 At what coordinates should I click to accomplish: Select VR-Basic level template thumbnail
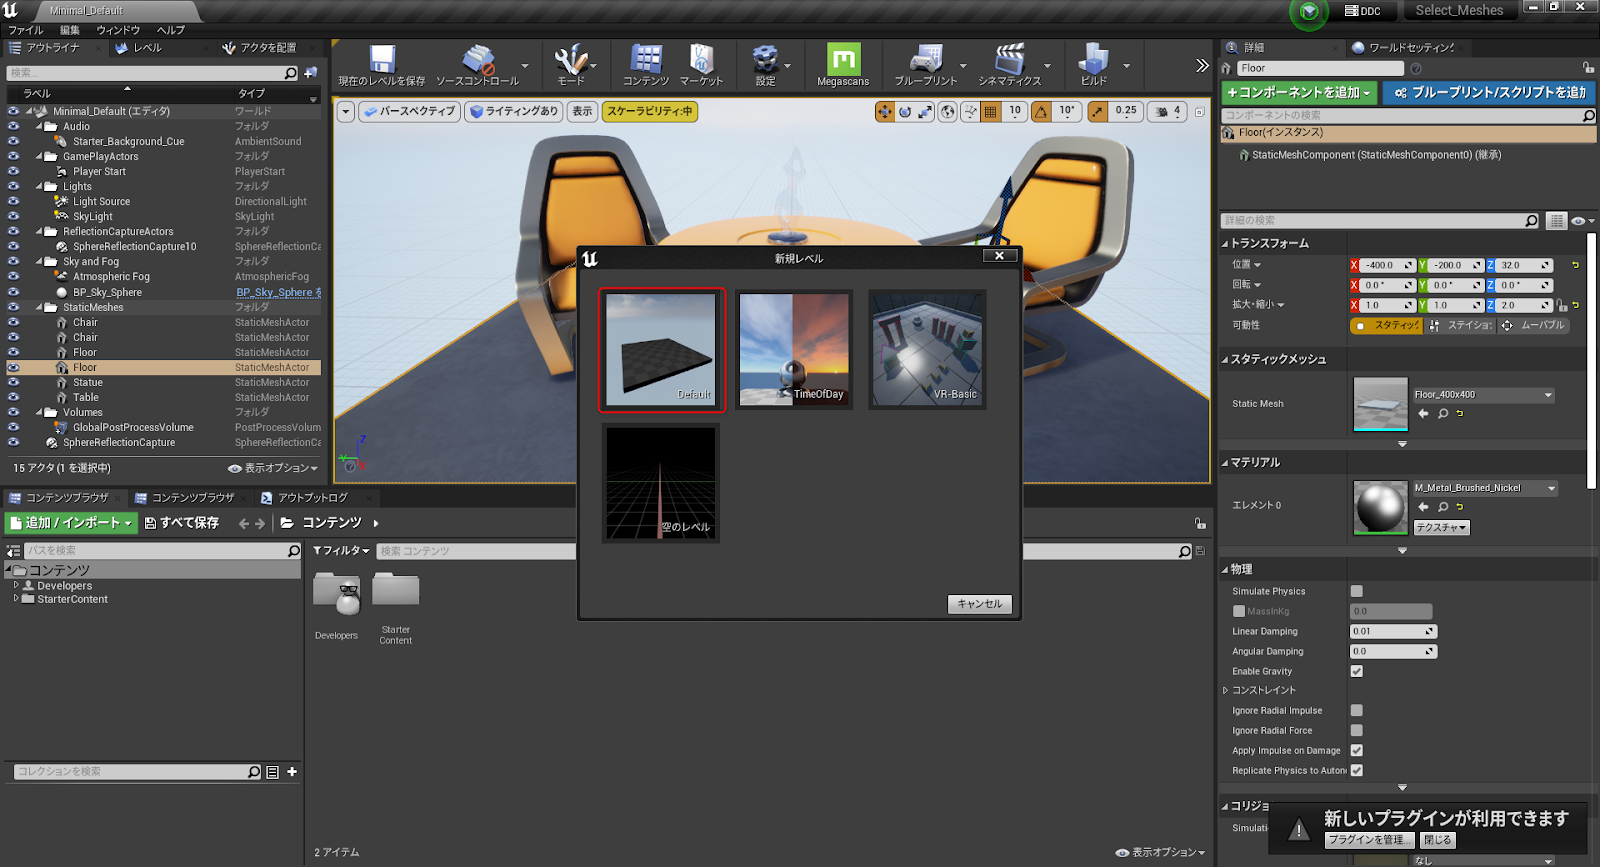point(927,350)
